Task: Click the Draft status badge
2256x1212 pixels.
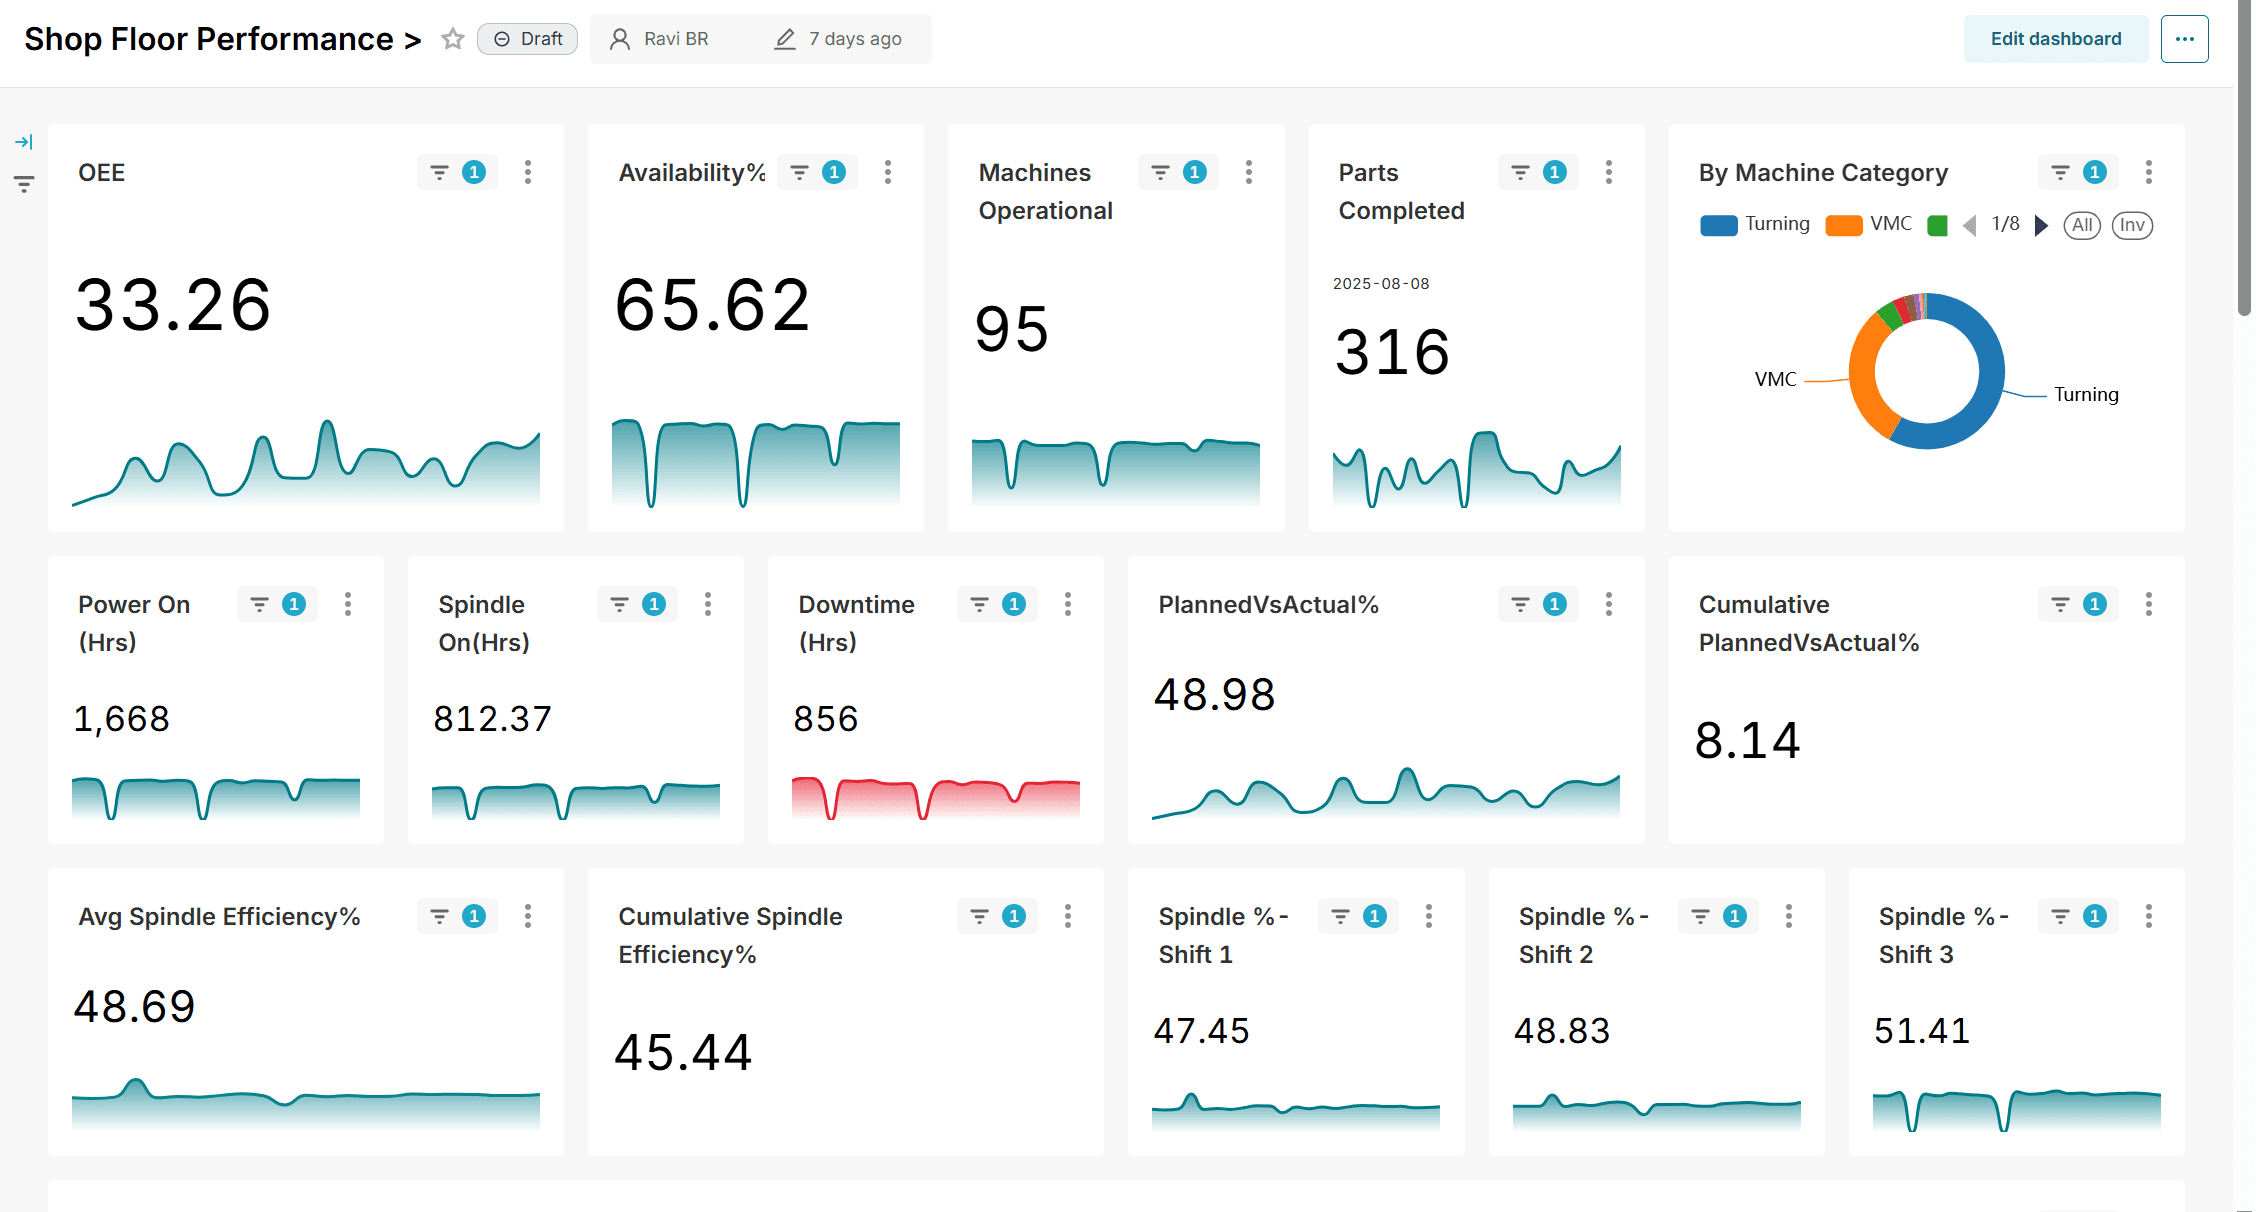Action: coord(528,39)
